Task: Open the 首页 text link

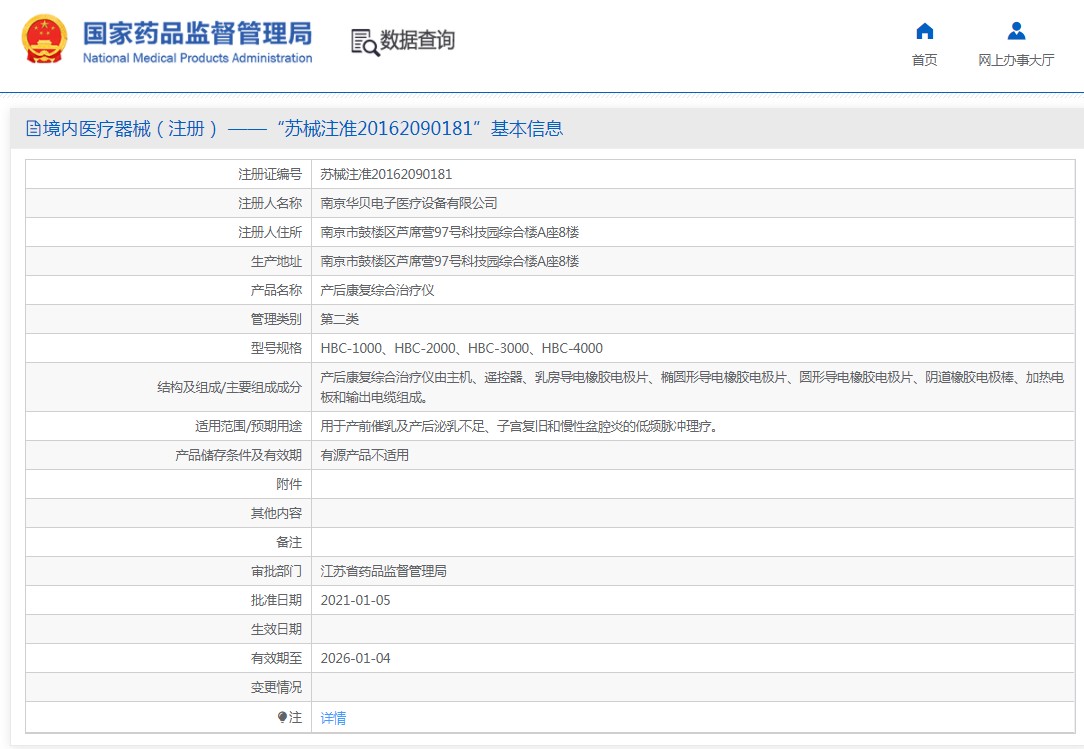Action: coord(924,60)
